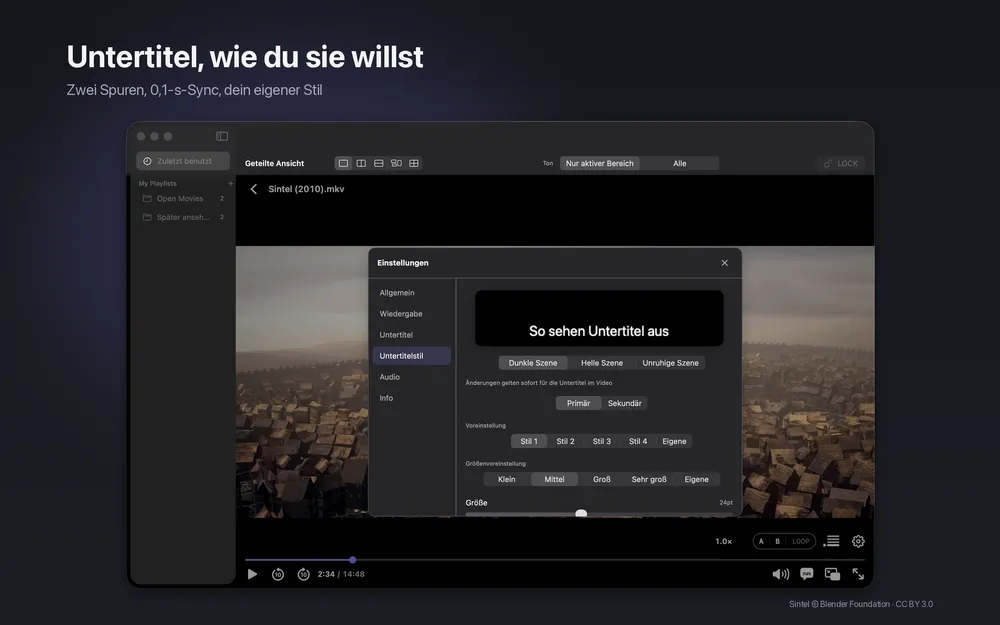
Task: Enter fullscreen with arrows icon
Action: pos(858,574)
